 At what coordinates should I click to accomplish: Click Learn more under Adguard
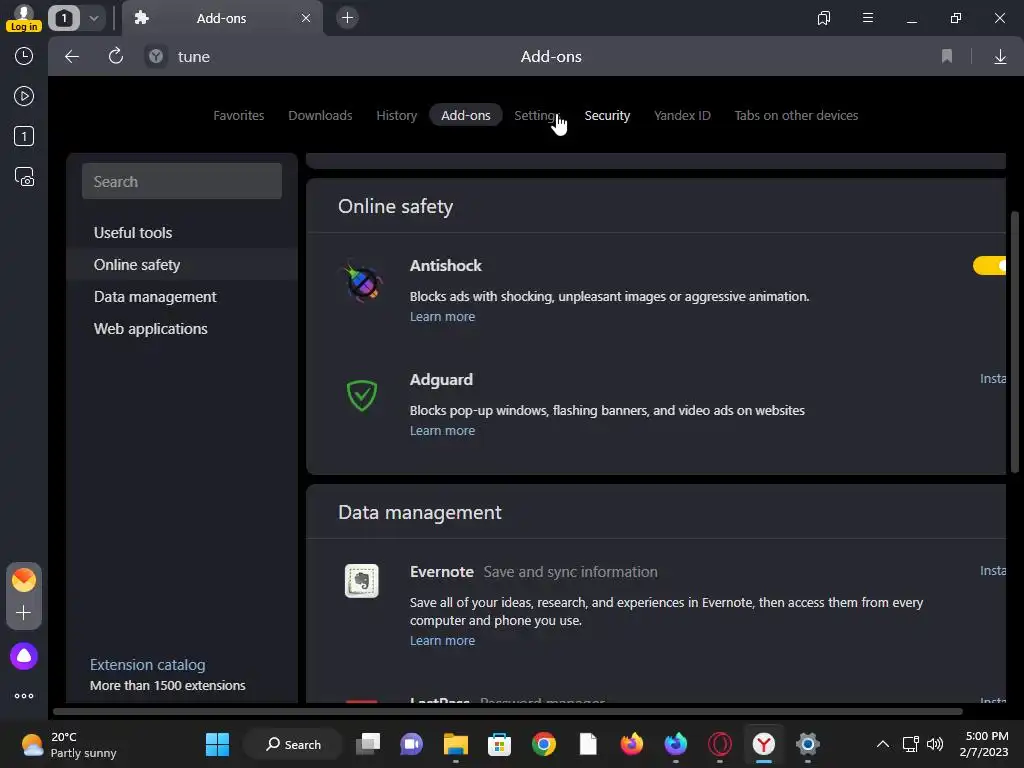pyautogui.click(x=442, y=431)
